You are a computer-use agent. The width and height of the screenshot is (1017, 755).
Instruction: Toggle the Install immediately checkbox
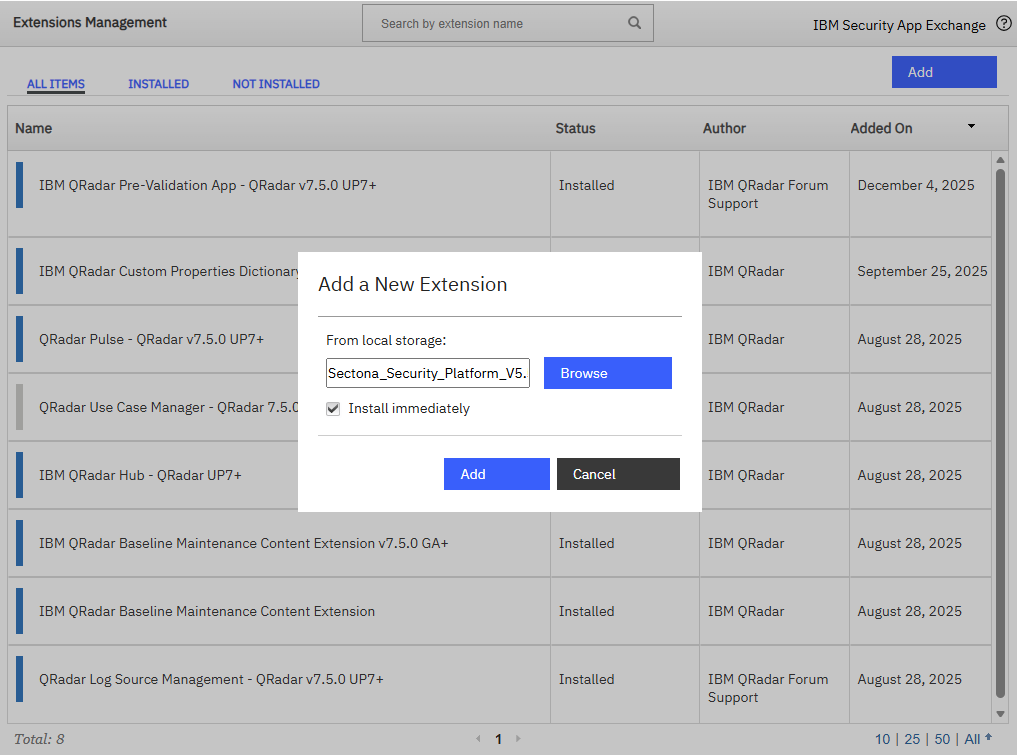coord(333,408)
